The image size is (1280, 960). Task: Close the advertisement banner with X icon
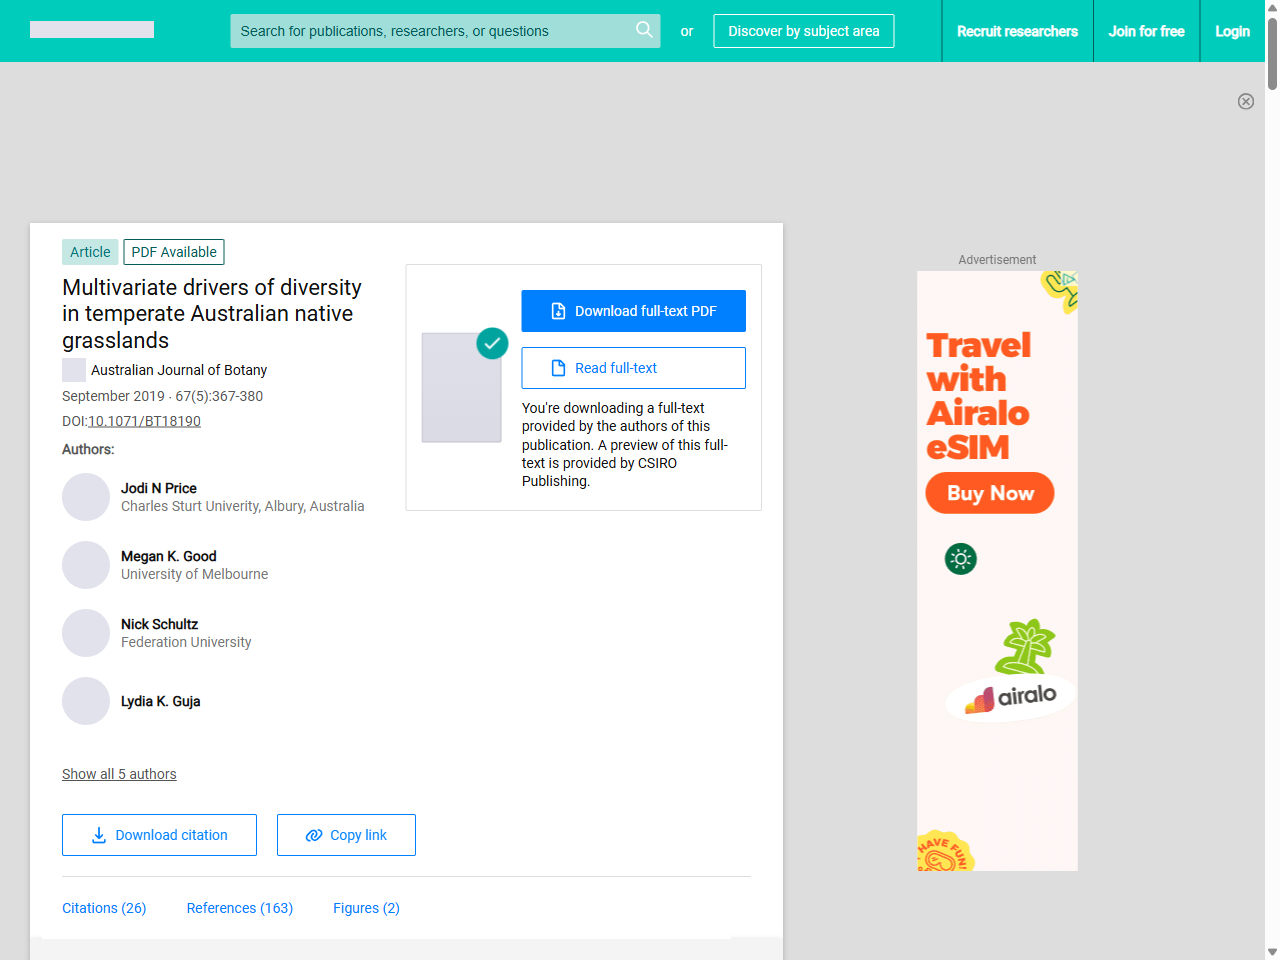point(1245,101)
